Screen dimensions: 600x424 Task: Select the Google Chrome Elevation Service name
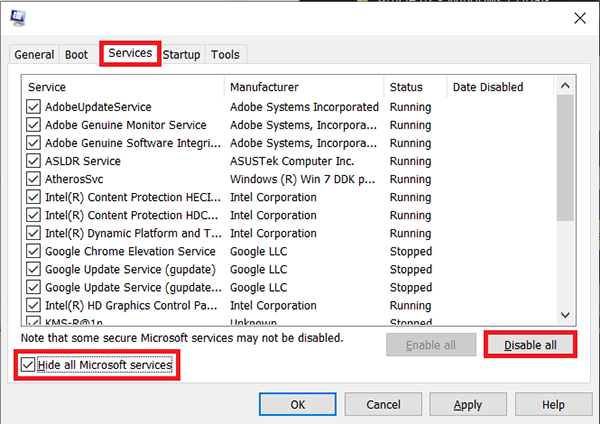click(x=130, y=251)
